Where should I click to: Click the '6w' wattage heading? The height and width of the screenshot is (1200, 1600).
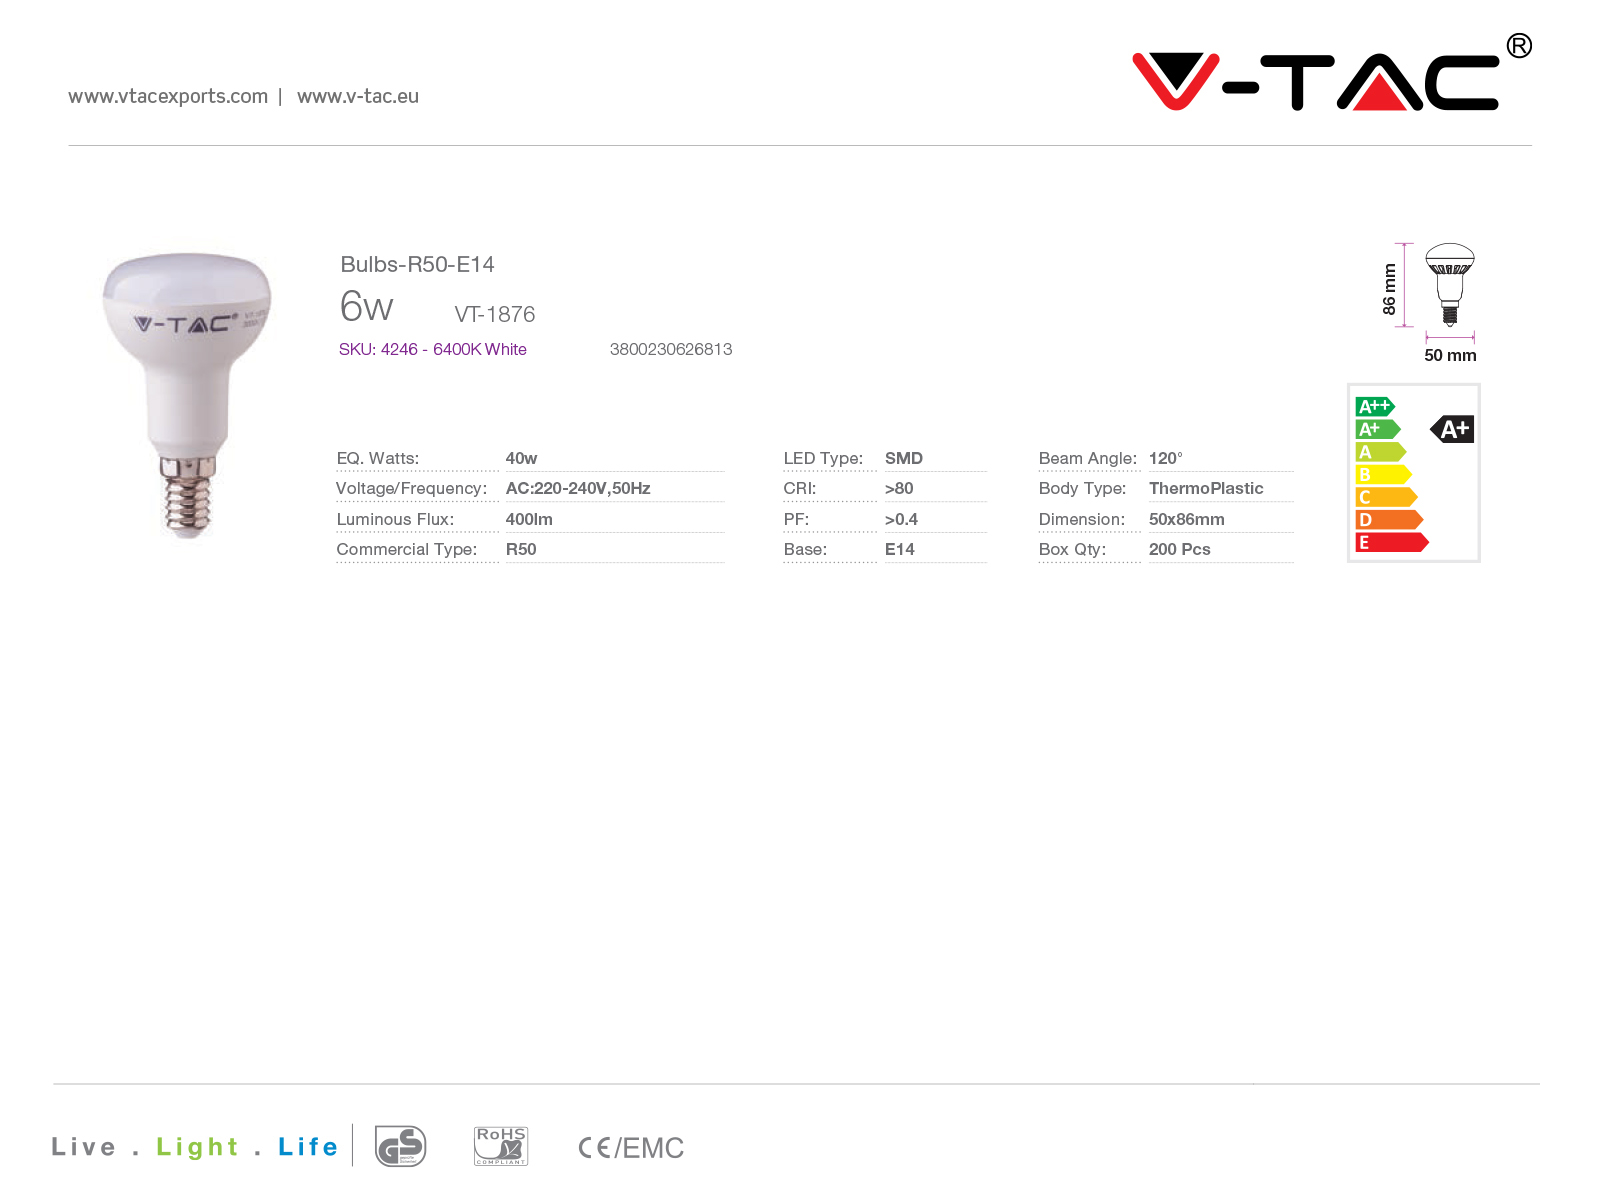pyautogui.click(x=366, y=306)
